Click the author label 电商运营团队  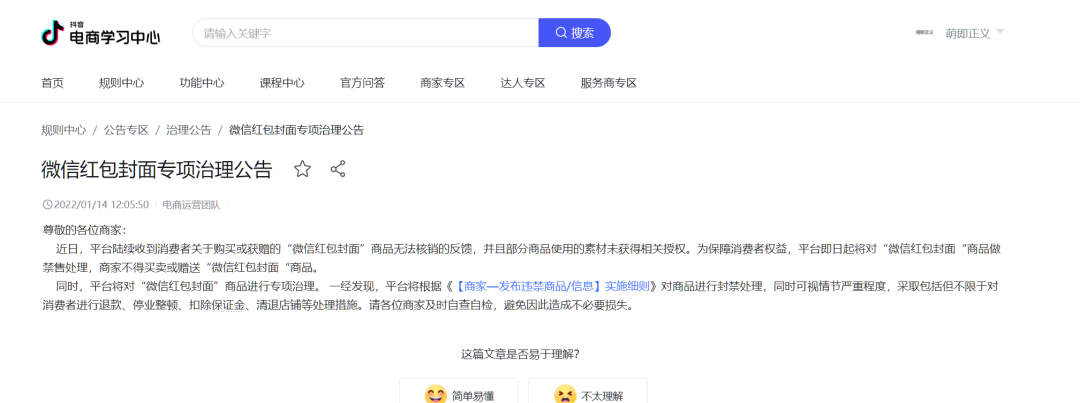(x=191, y=205)
